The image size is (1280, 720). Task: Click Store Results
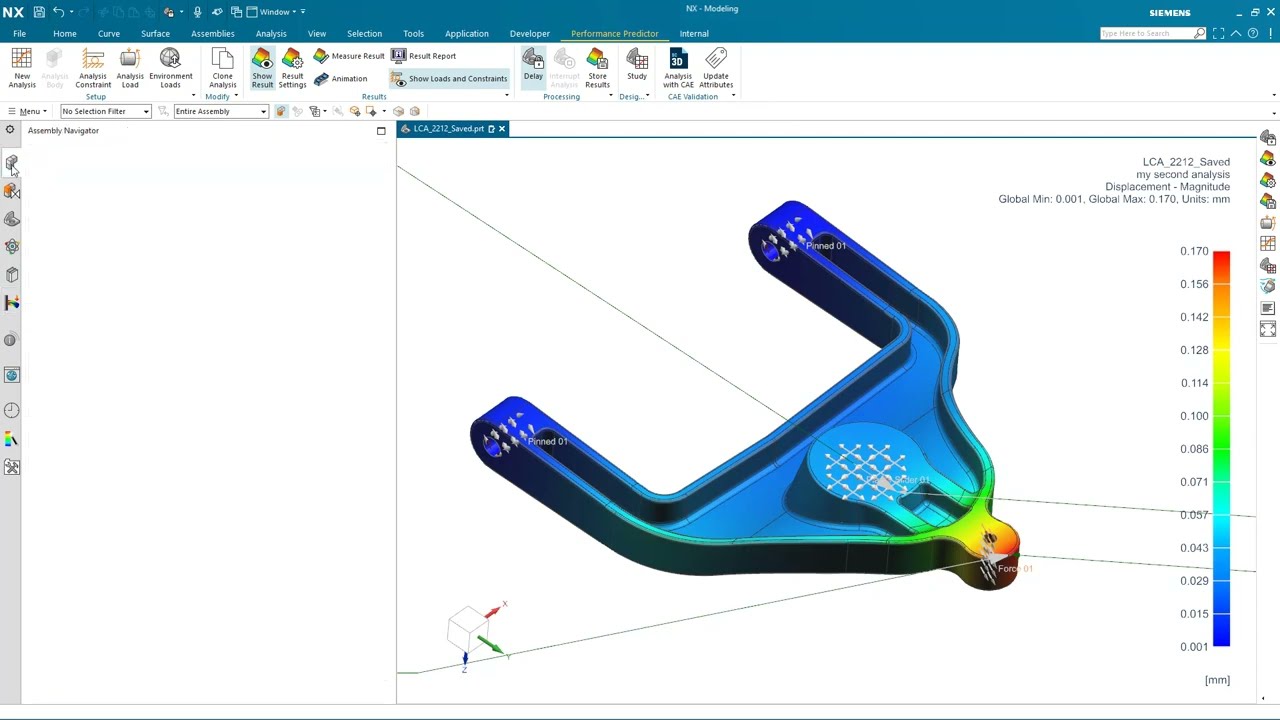click(597, 68)
